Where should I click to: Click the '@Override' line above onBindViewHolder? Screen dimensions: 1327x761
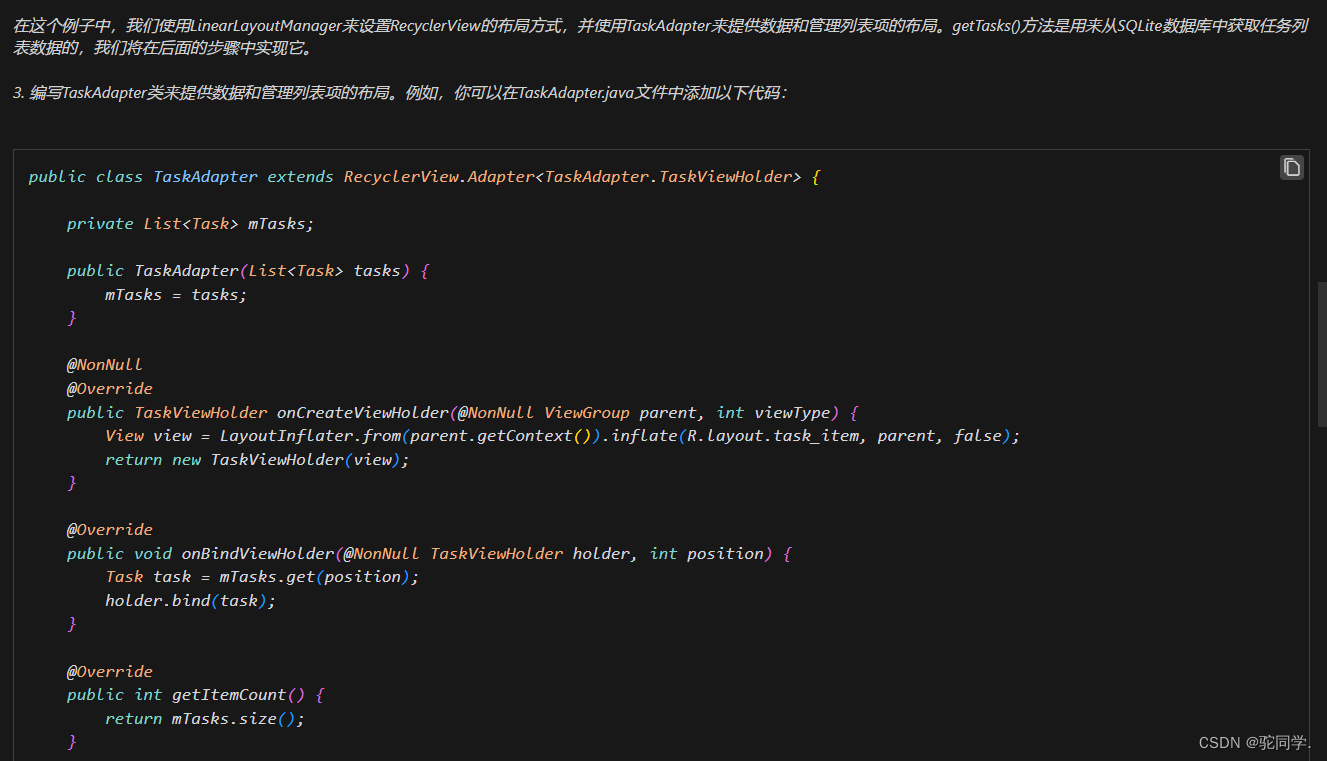110,530
